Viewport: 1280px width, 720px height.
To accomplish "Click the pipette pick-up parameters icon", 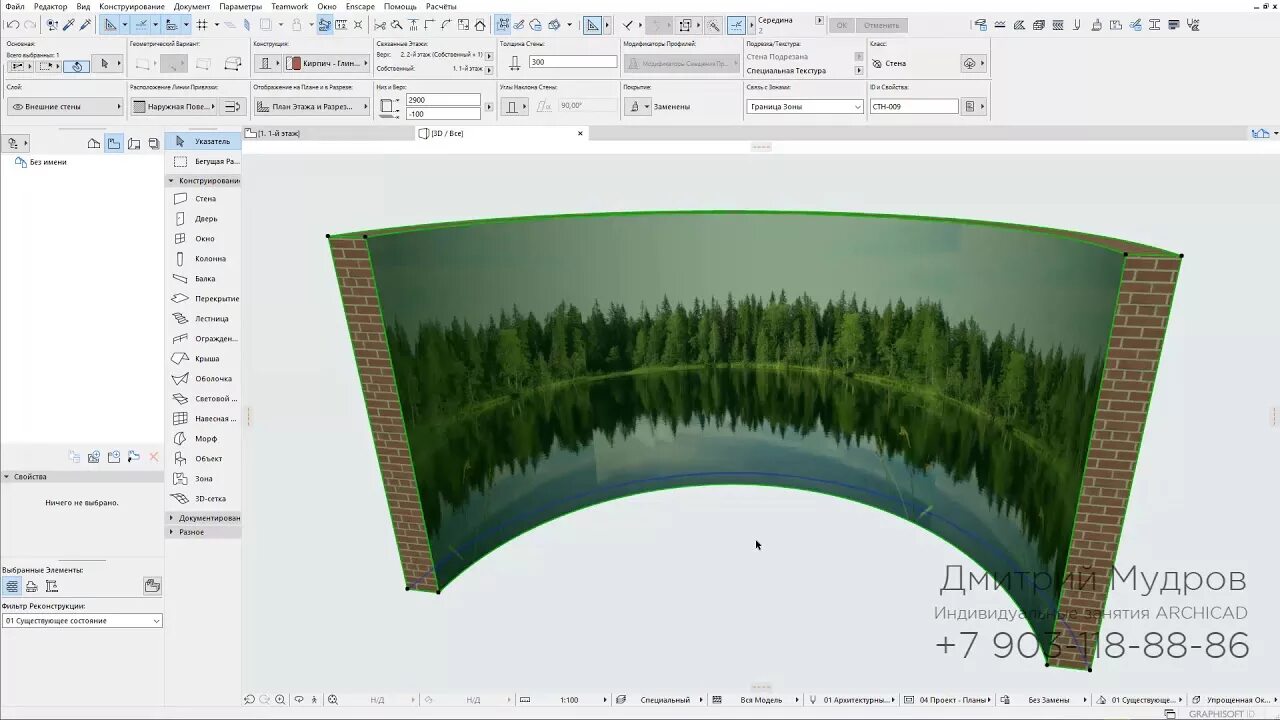I will tap(69, 25).
